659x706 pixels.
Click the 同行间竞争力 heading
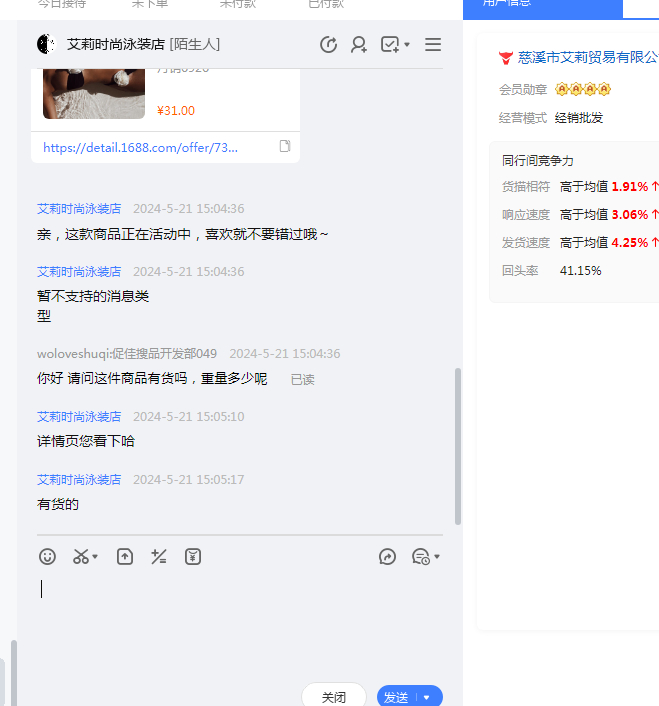click(538, 161)
